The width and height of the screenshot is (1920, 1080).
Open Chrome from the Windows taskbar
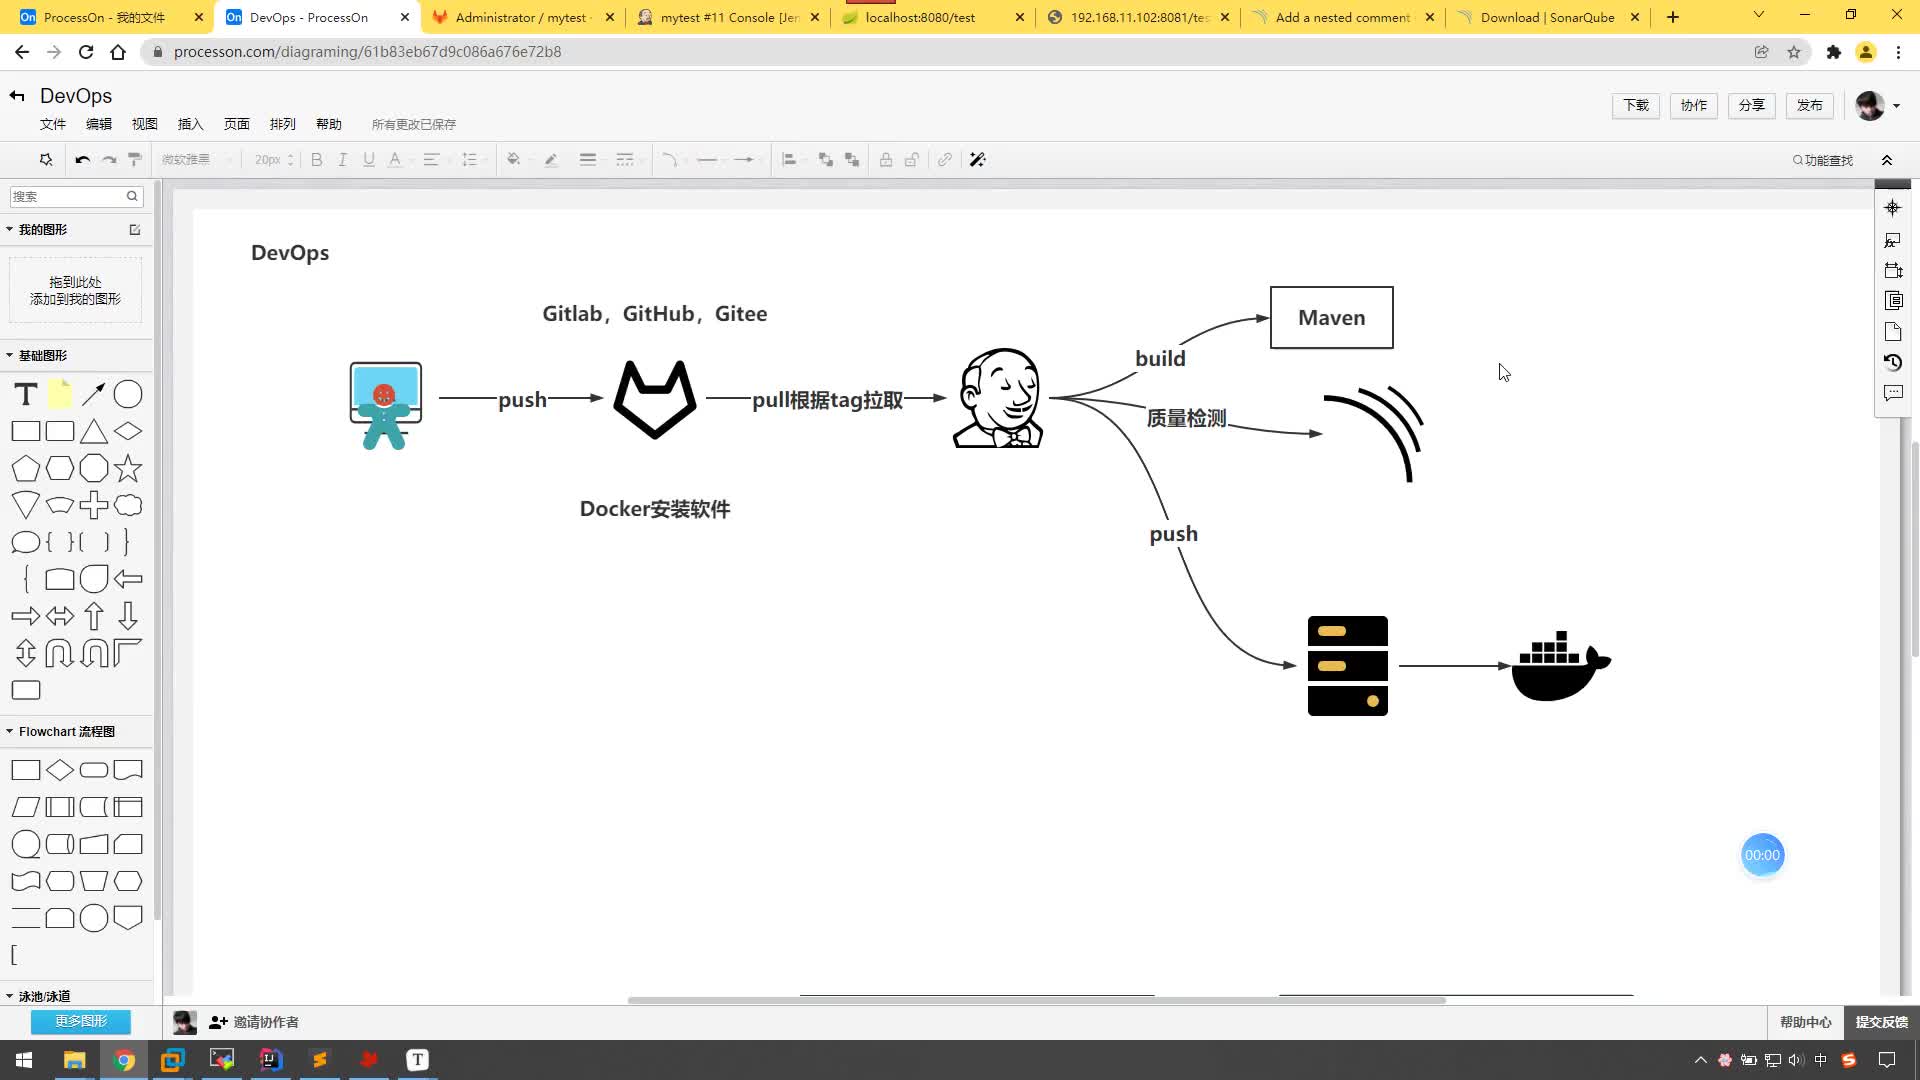[124, 1060]
